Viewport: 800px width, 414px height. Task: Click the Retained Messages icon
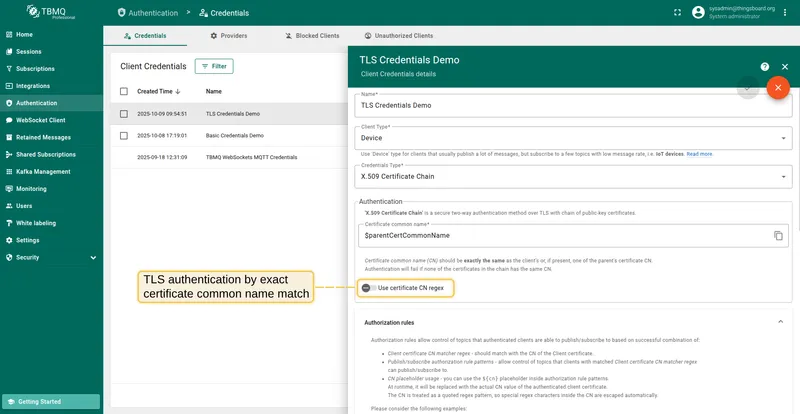(x=9, y=137)
